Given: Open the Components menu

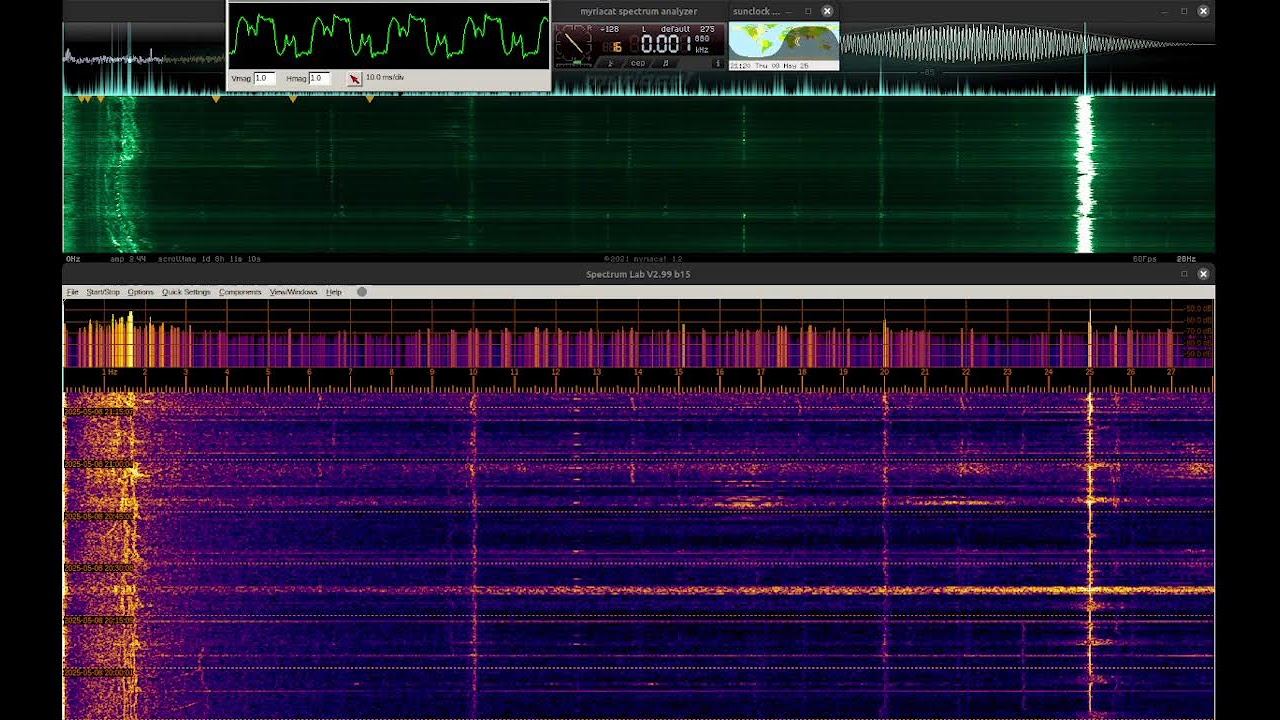Looking at the screenshot, I should coord(240,292).
